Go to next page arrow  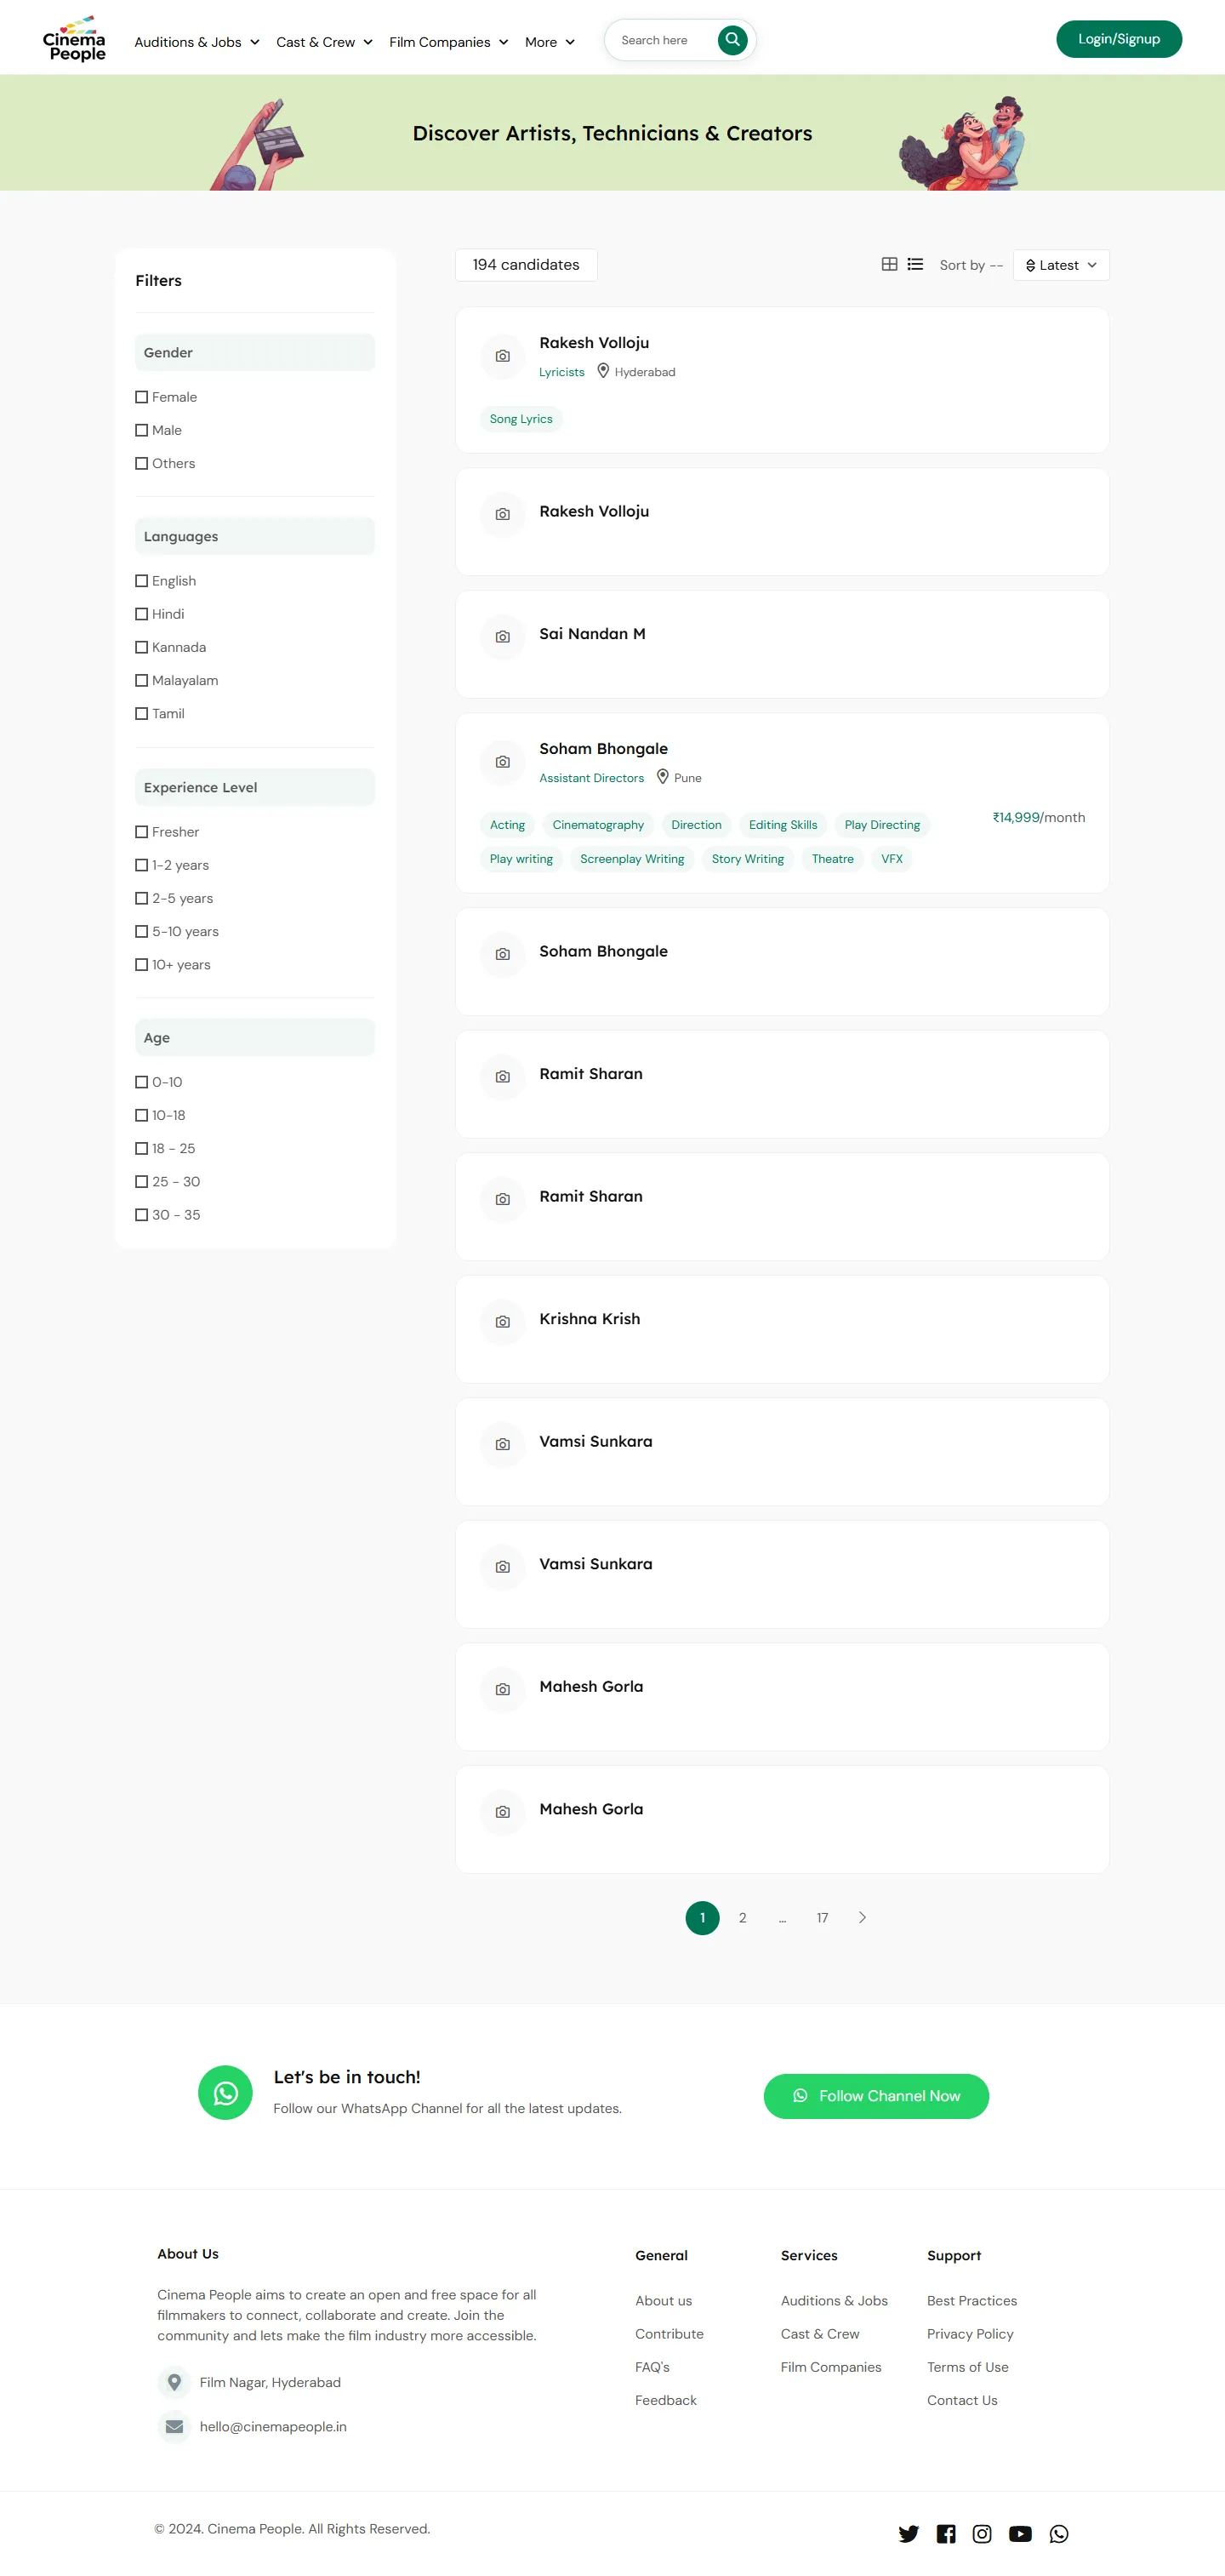click(x=862, y=1917)
